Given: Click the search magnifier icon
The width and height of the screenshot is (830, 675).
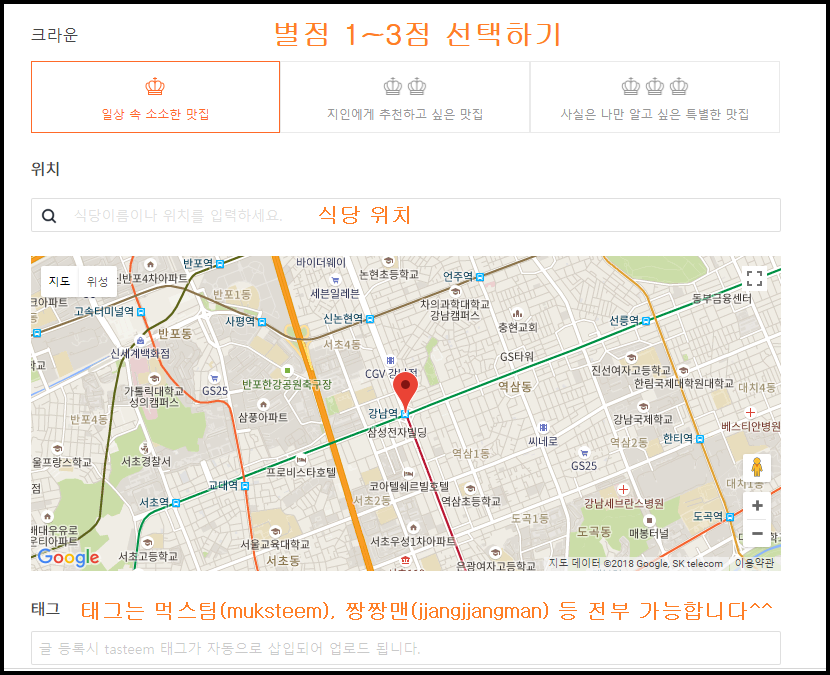Looking at the screenshot, I should point(49,215).
